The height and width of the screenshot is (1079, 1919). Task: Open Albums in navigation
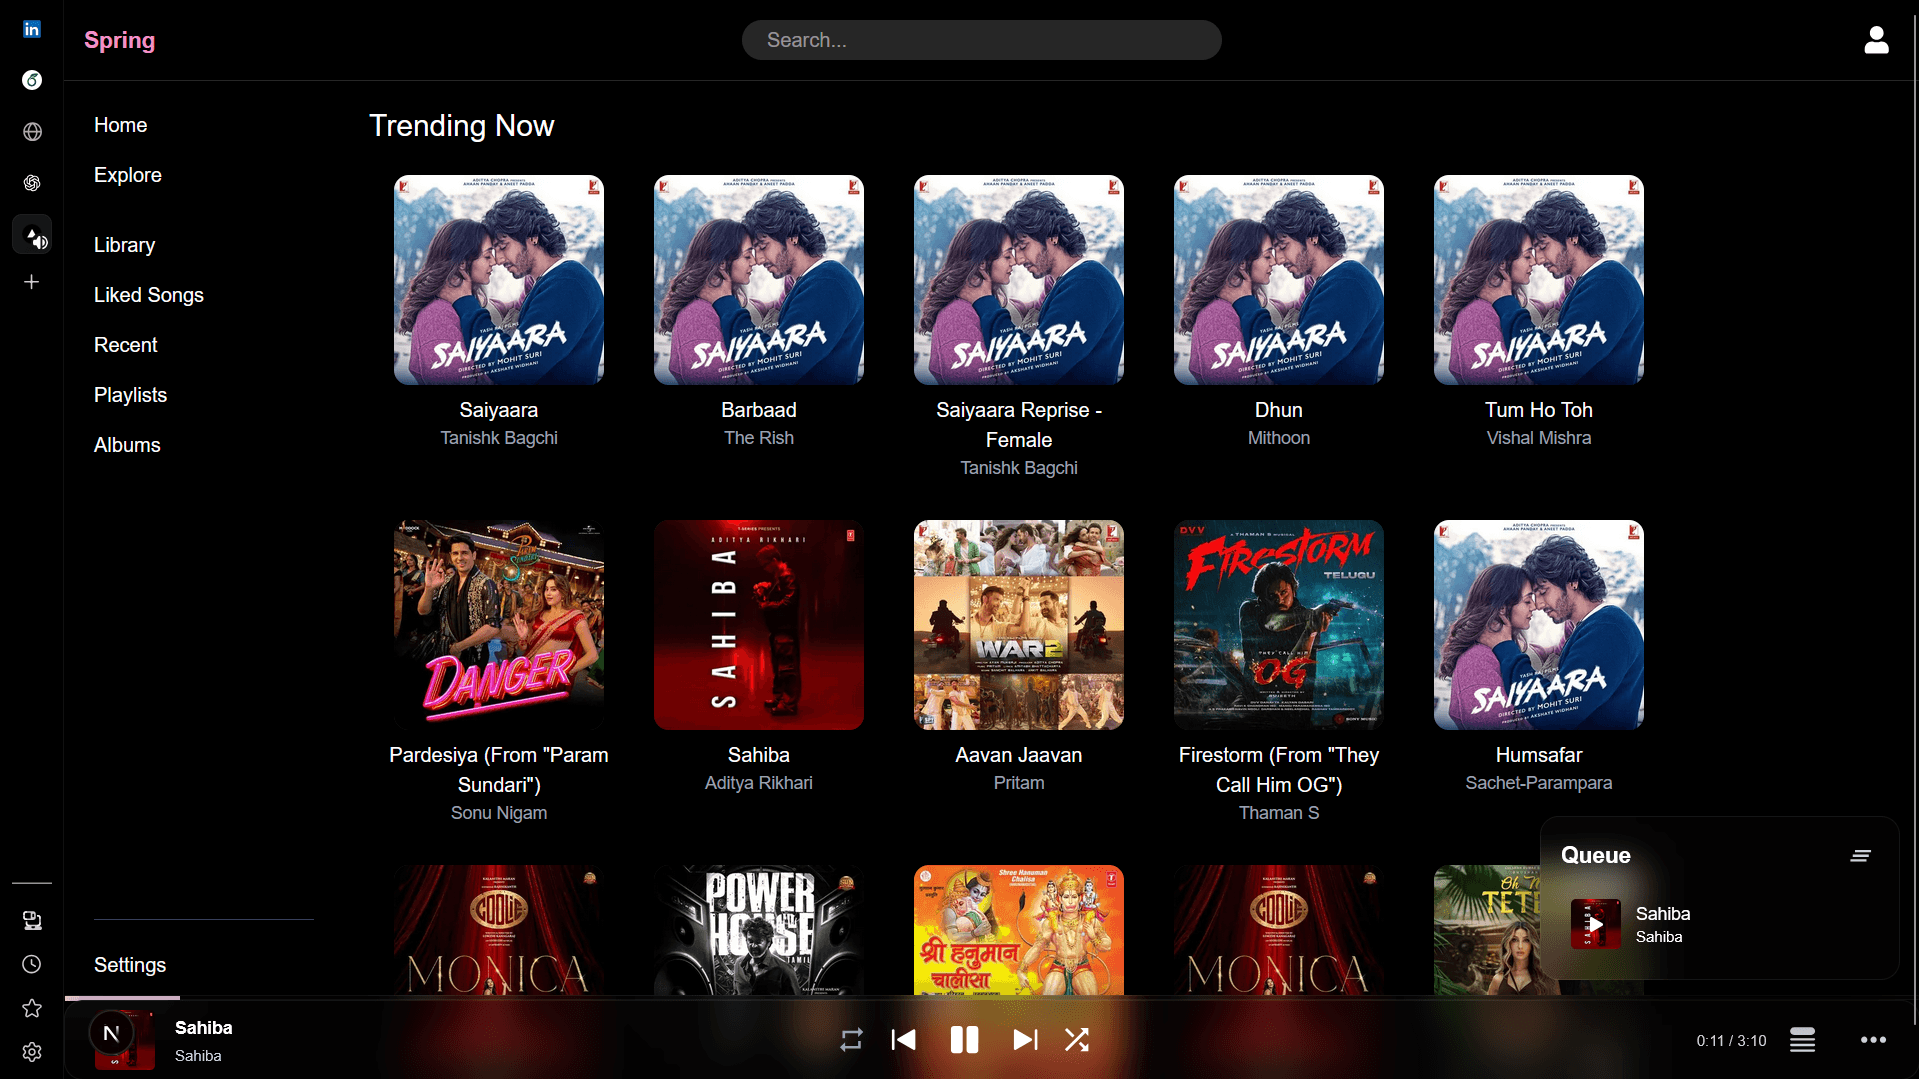coord(127,445)
